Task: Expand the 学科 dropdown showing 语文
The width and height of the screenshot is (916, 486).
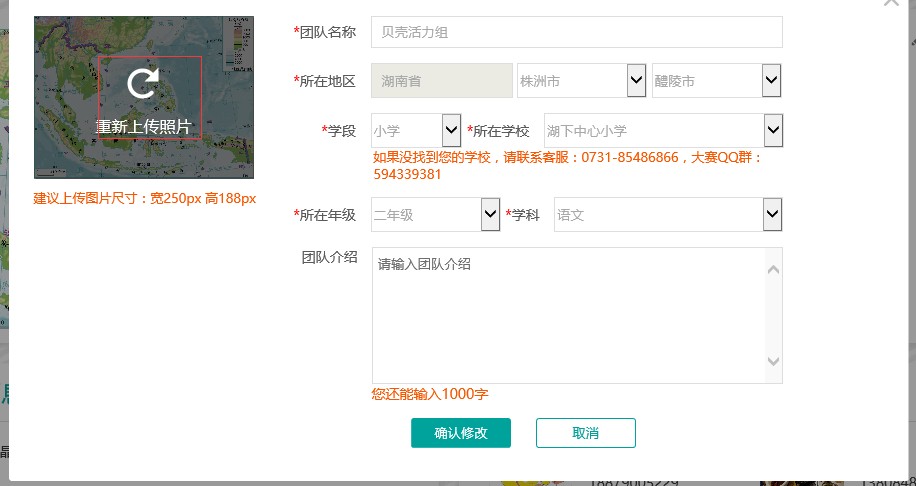Action: 667,214
